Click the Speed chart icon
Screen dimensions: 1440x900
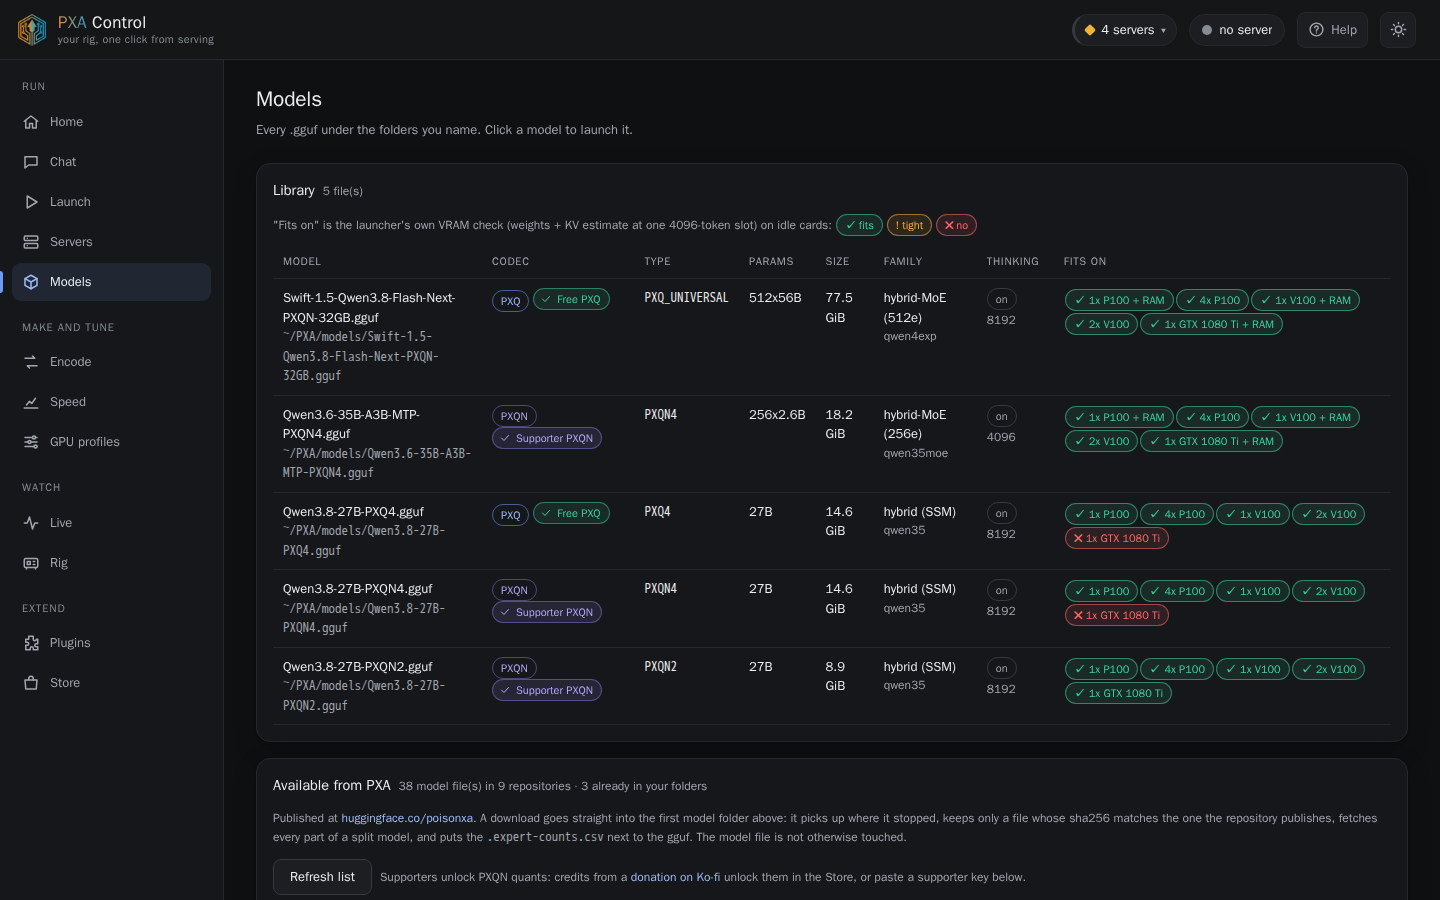(x=31, y=402)
